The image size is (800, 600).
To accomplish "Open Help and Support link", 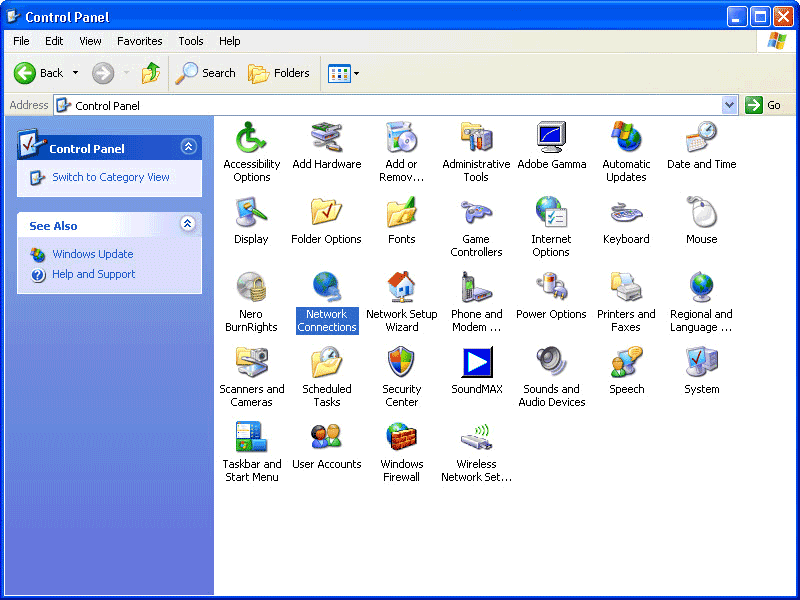I will click(x=94, y=274).
